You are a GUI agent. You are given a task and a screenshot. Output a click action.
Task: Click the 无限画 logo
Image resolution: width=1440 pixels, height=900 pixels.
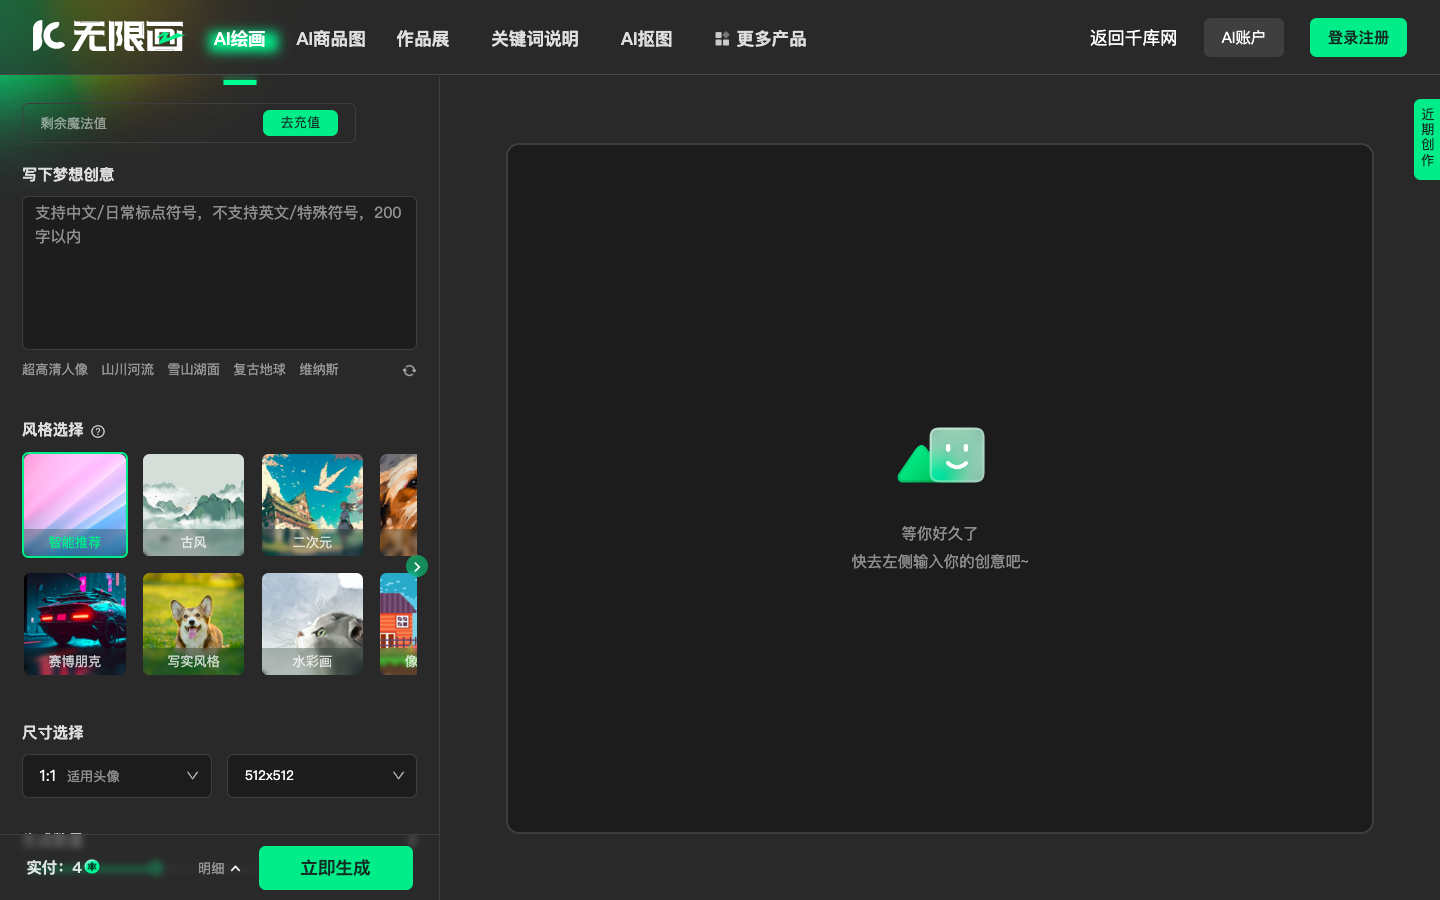pos(108,37)
